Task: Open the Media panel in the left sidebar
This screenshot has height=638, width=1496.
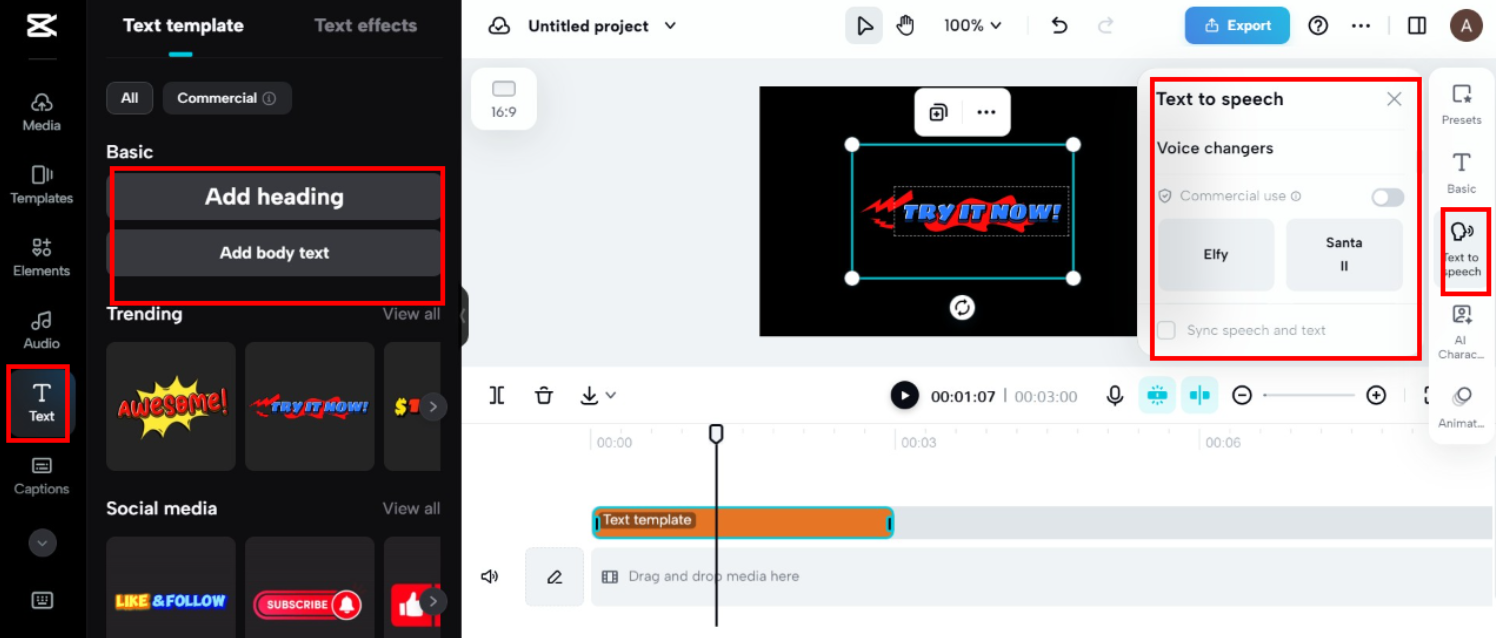Action: tap(41, 112)
